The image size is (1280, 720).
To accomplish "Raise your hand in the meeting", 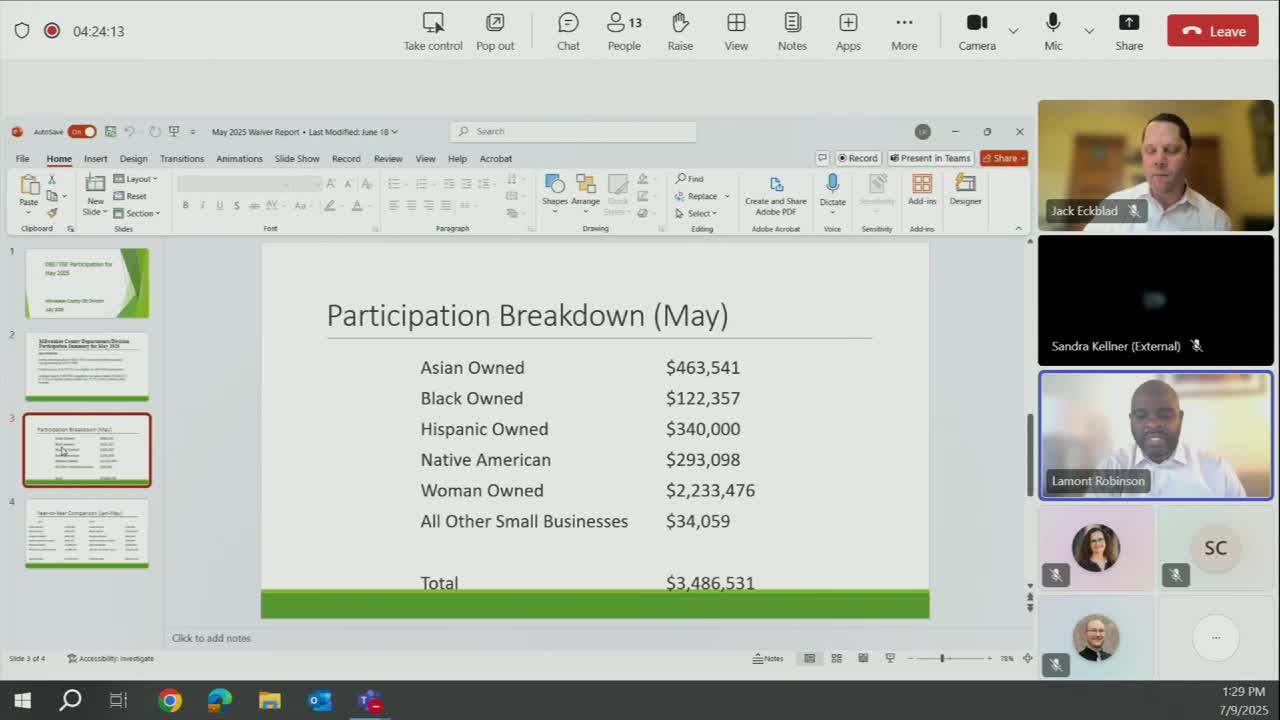I will coord(680,31).
